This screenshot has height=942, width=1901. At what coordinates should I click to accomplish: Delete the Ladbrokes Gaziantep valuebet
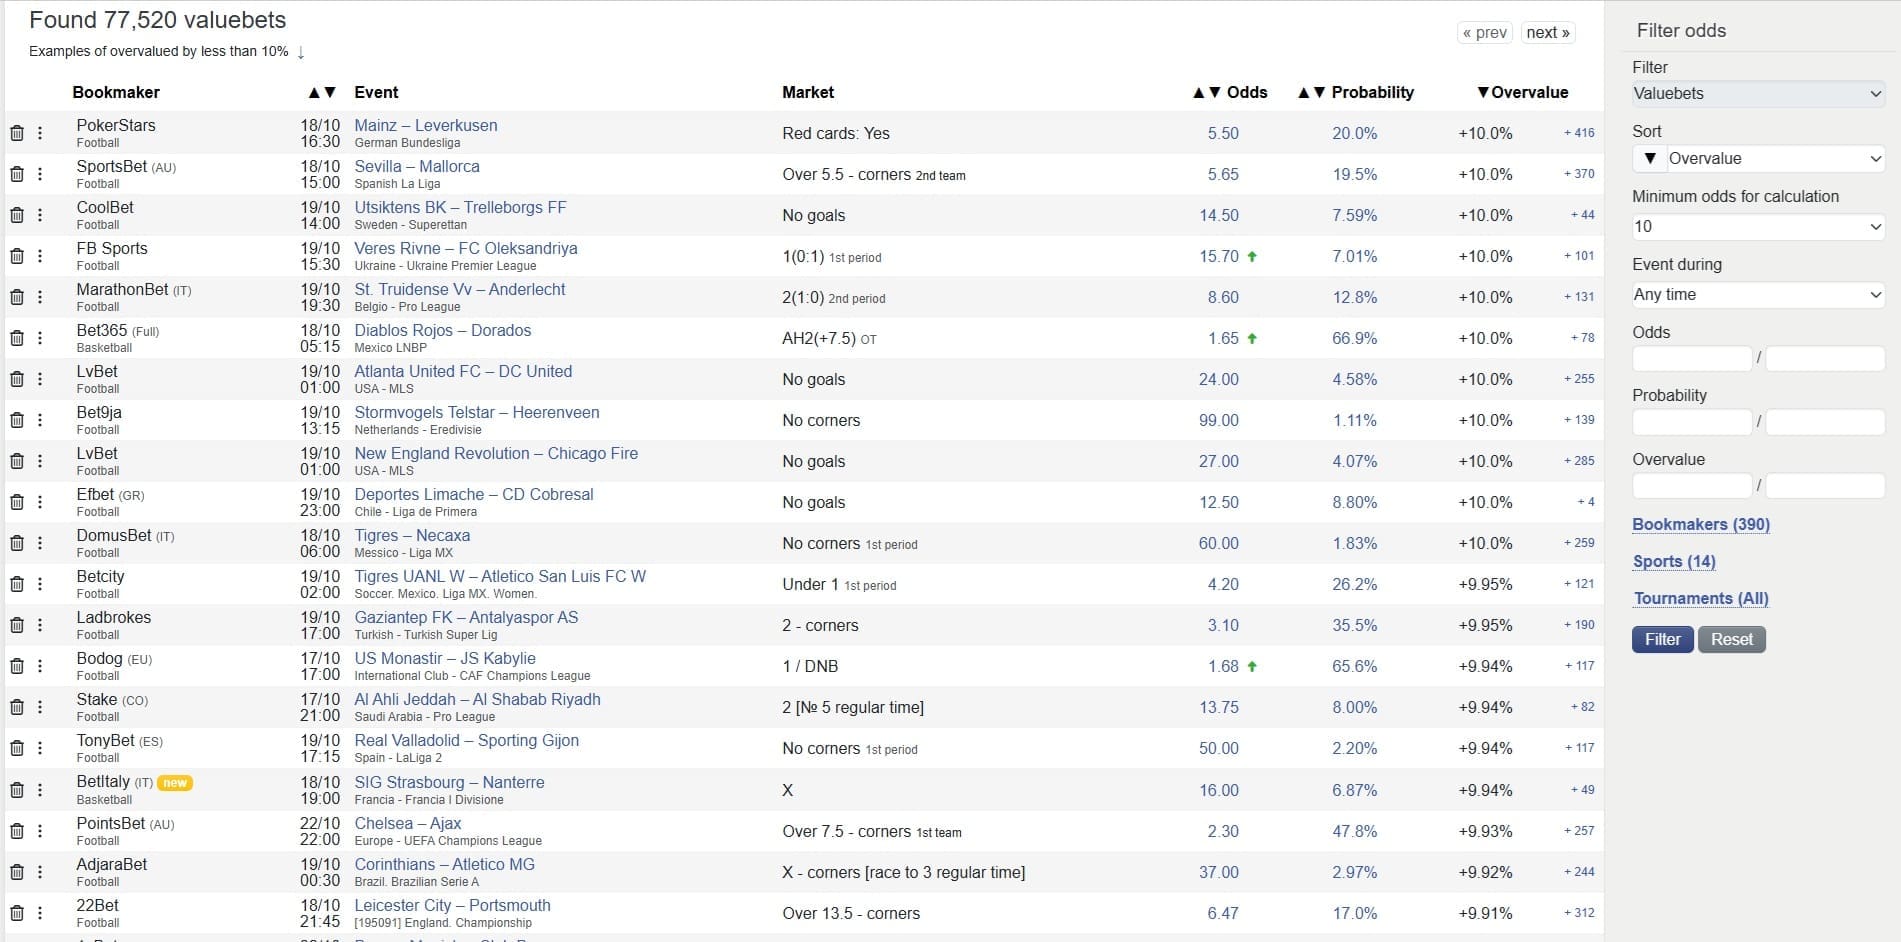[18, 624]
